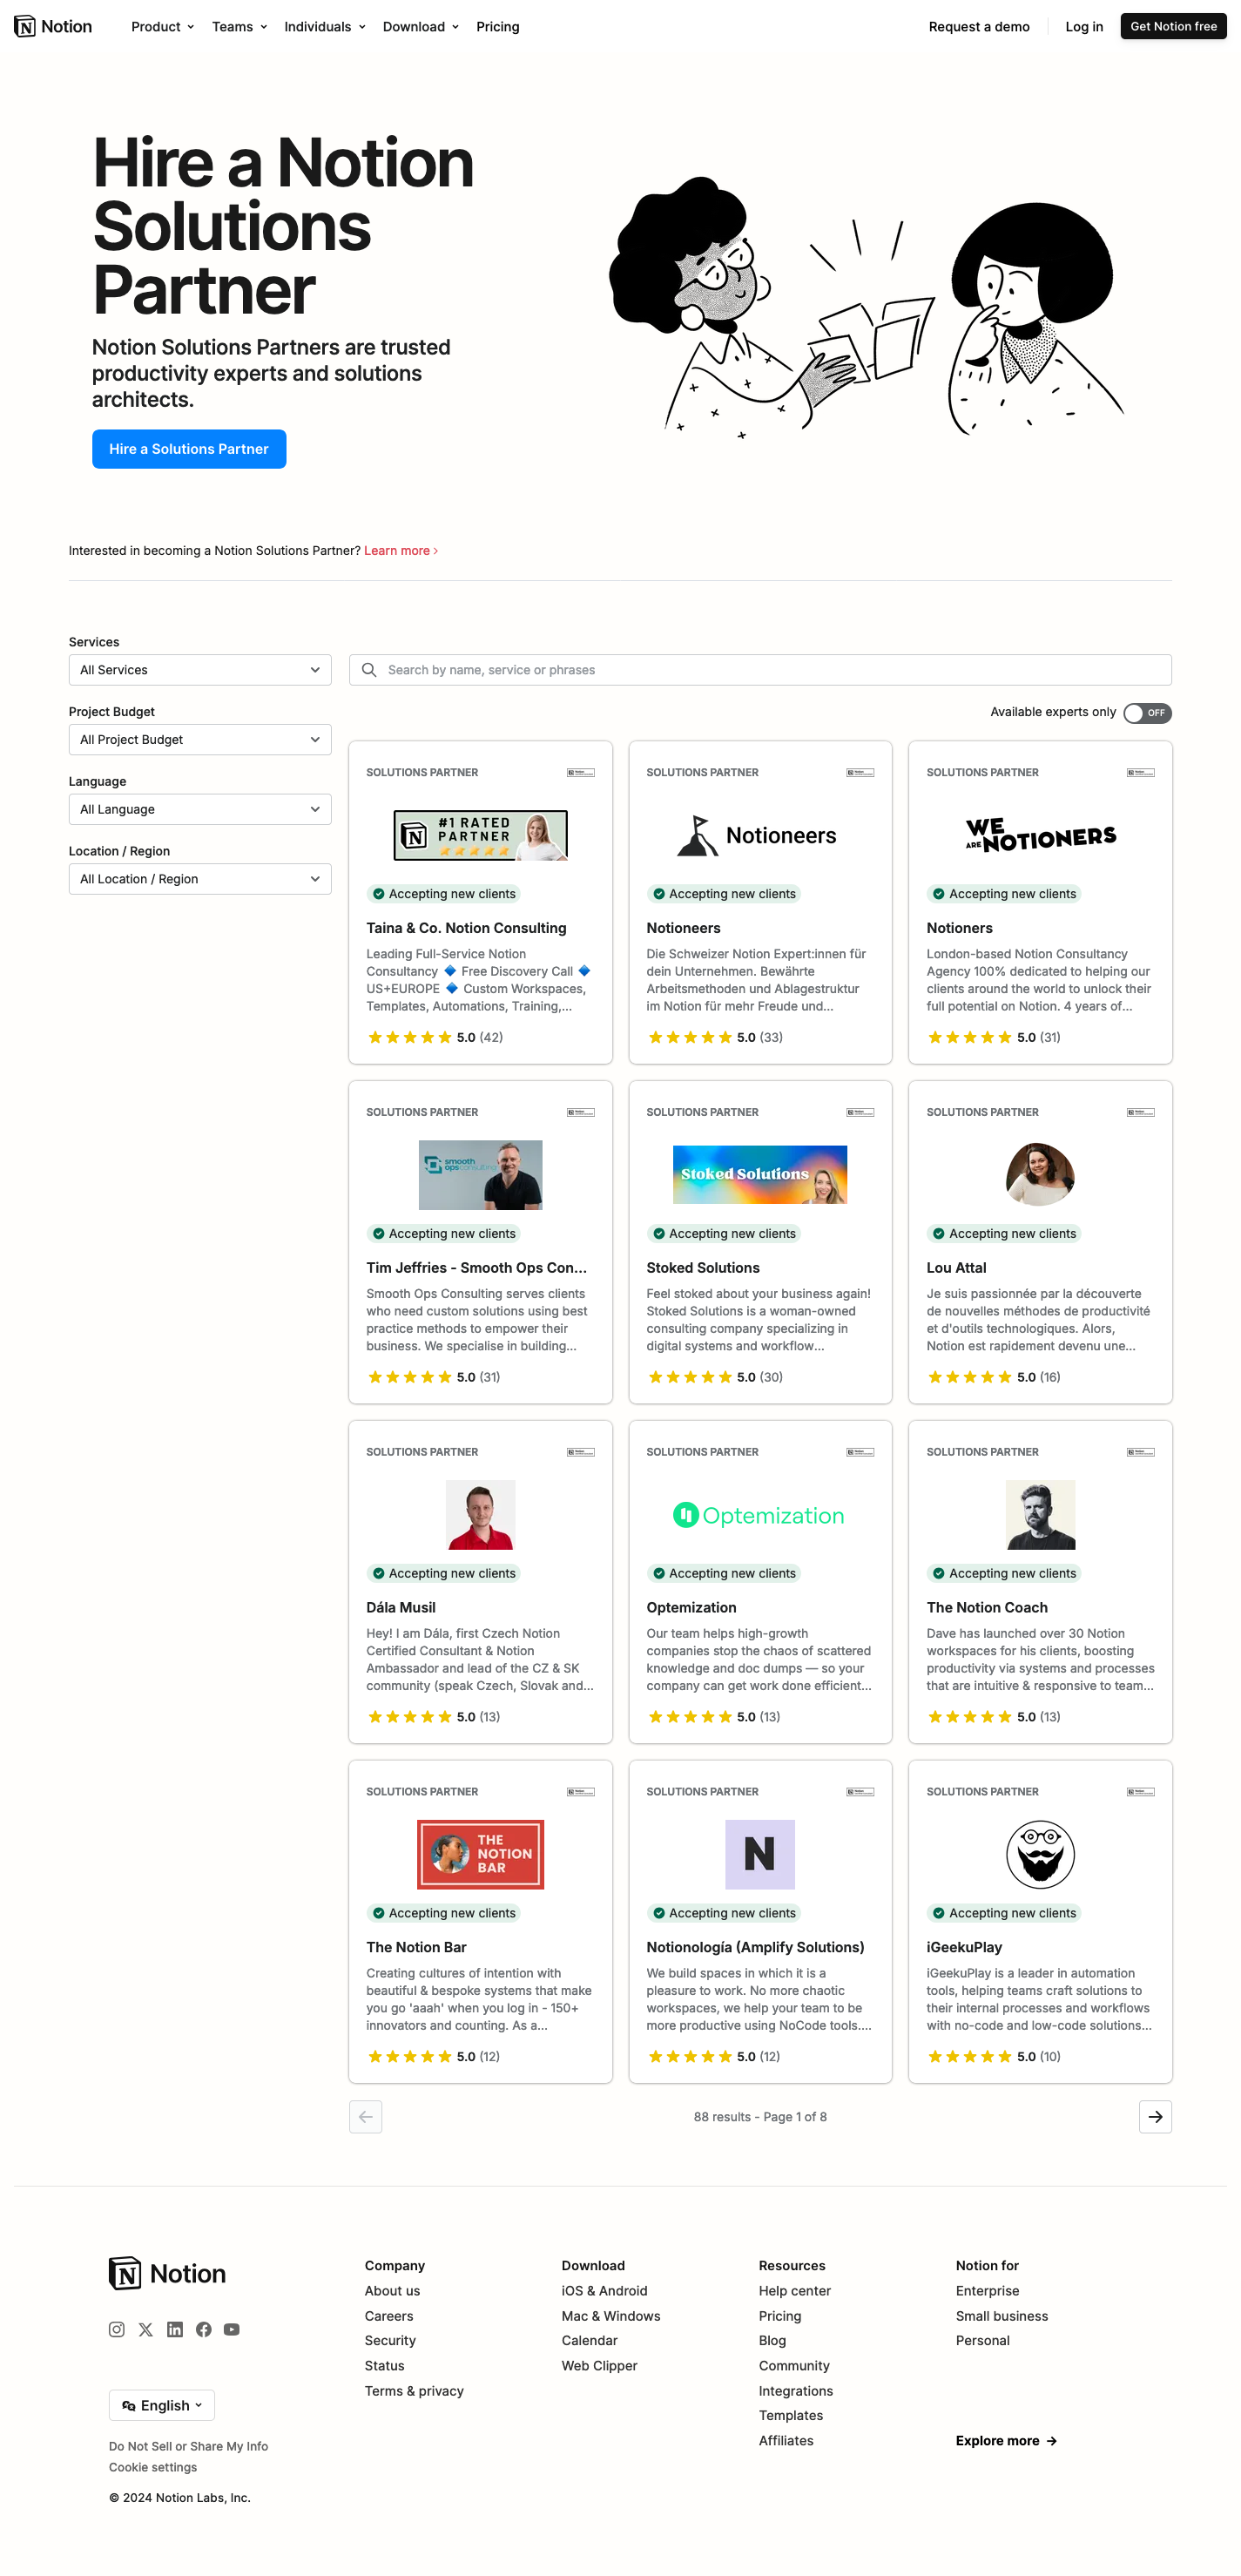Viewport: 1241px width, 2576px height.
Task: Click Hire a Solutions Partner button
Action: 189,449
